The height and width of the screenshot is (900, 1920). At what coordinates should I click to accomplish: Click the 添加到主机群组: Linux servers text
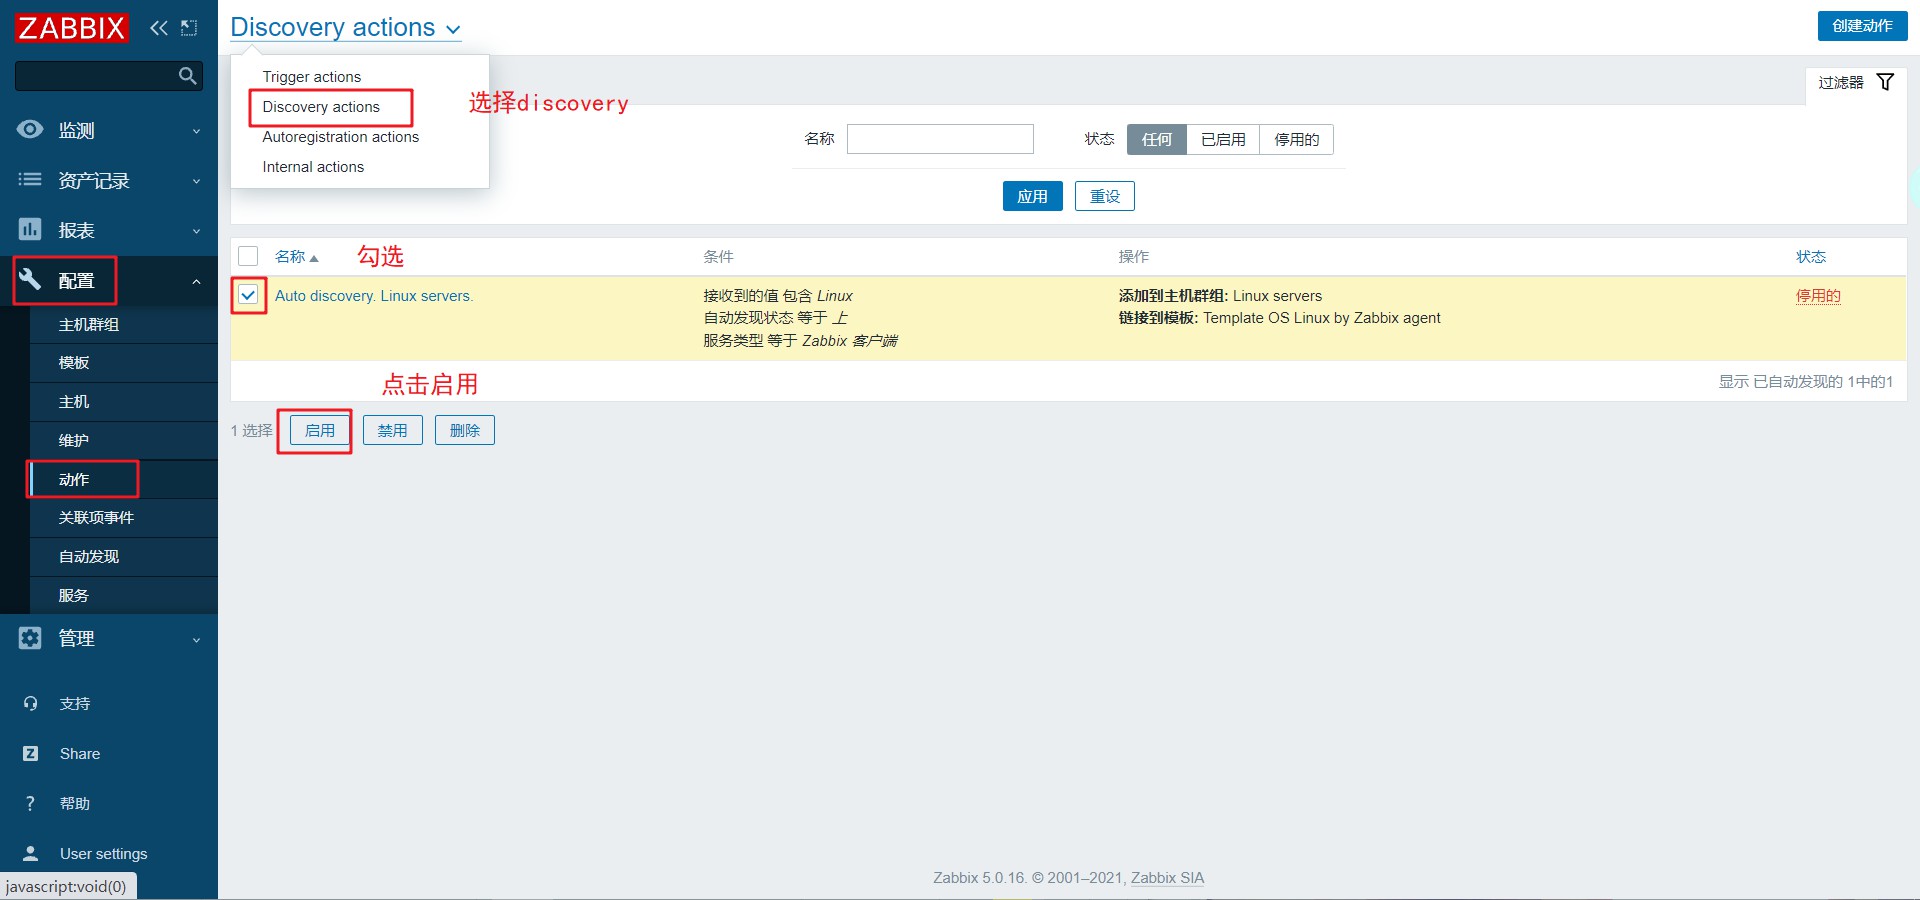[x=1220, y=296]
